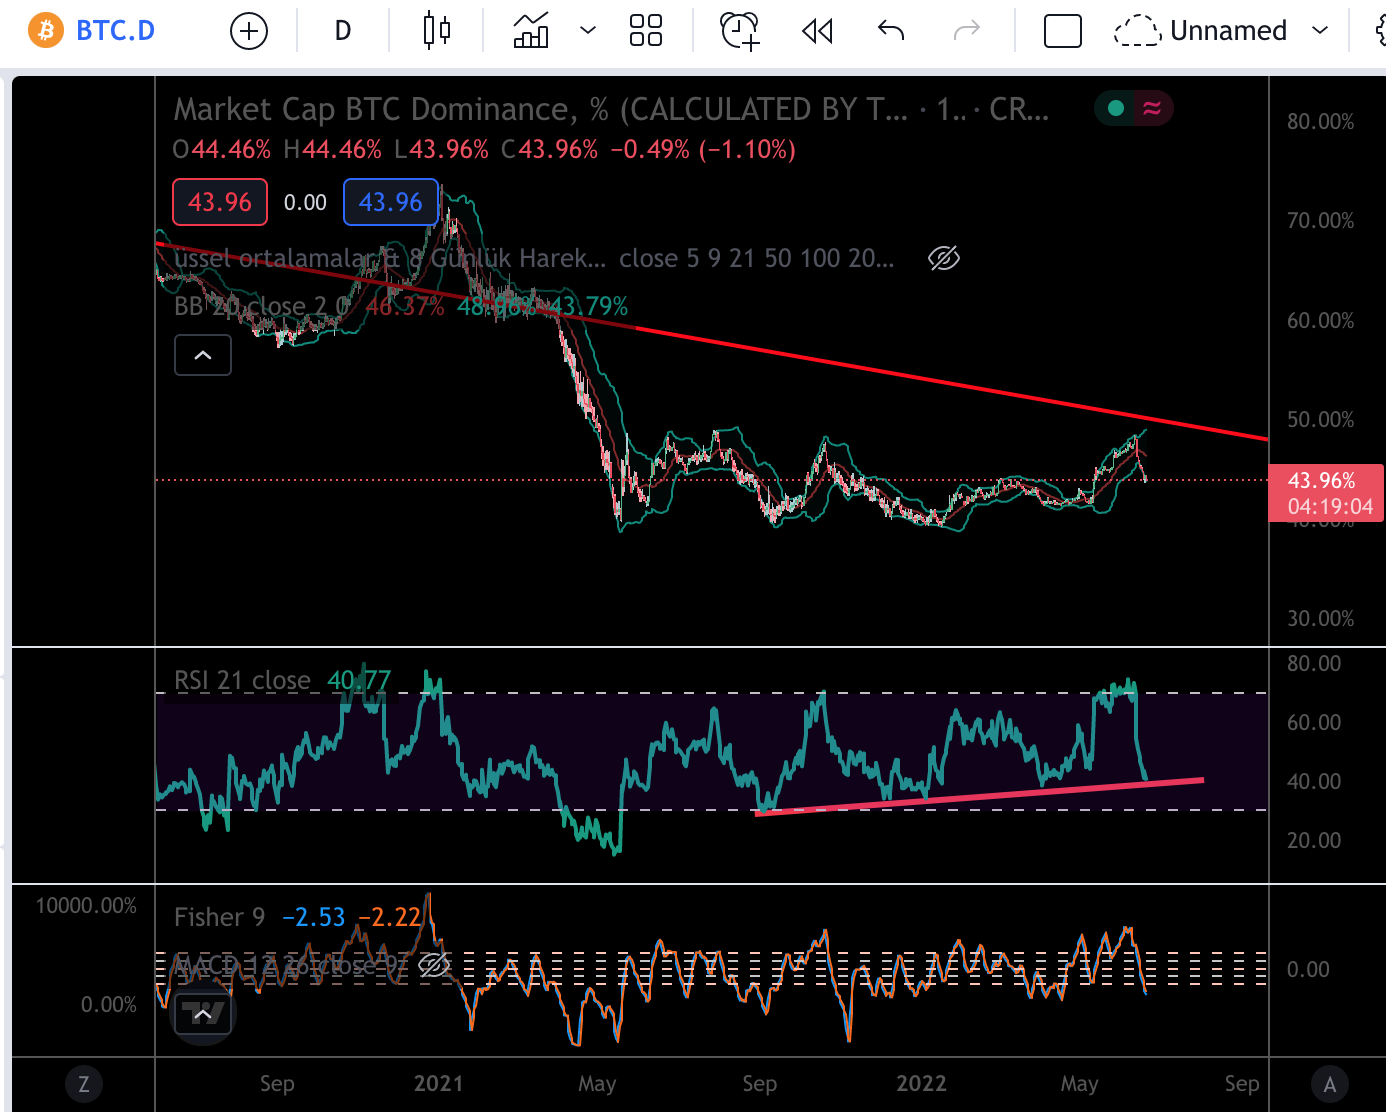Click the 2022 label on the time axis
1386x1112 pixels.
(x=922, y=1084)
